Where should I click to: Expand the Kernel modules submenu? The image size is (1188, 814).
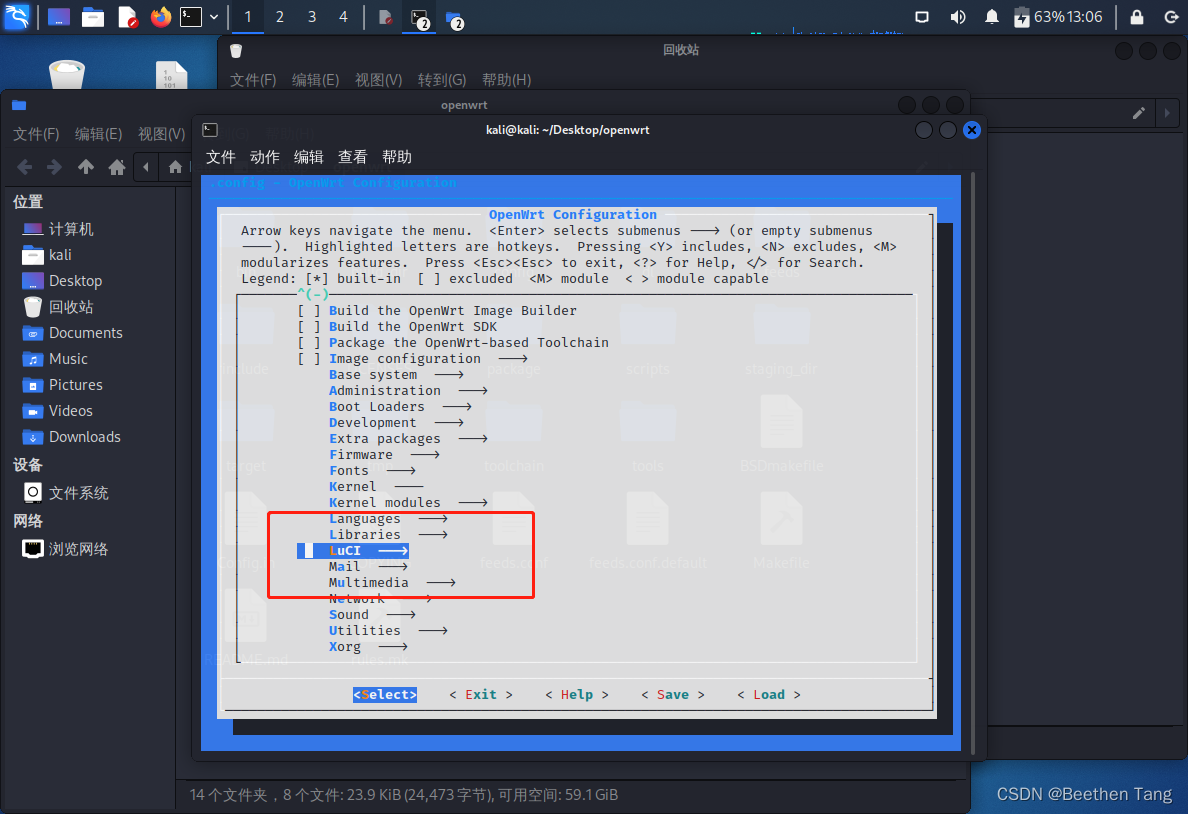pos(408,502)
